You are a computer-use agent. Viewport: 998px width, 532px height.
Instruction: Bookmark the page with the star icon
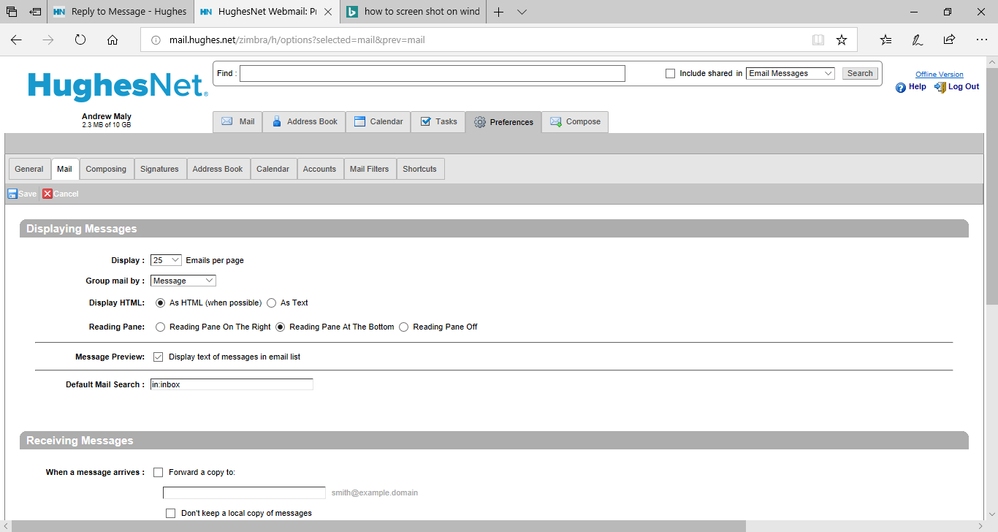click(842, 40)
